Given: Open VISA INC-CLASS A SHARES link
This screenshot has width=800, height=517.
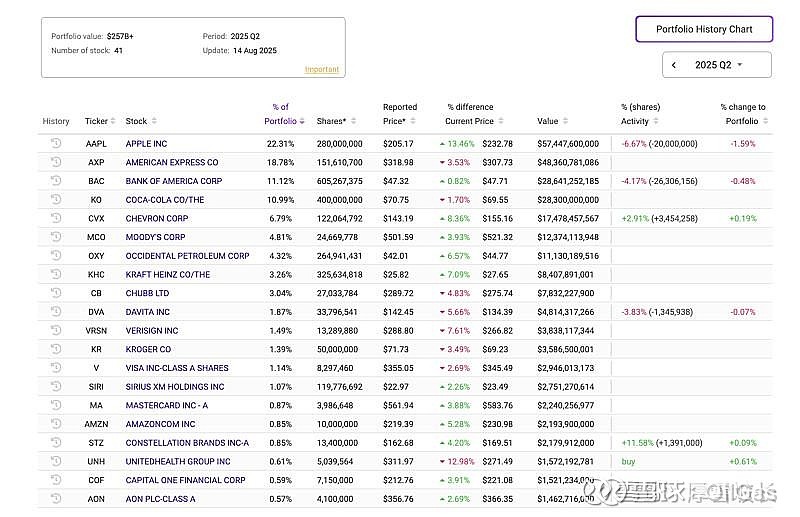Looking at the screenshot, I should pyautogui.click(x=177, y=368).
